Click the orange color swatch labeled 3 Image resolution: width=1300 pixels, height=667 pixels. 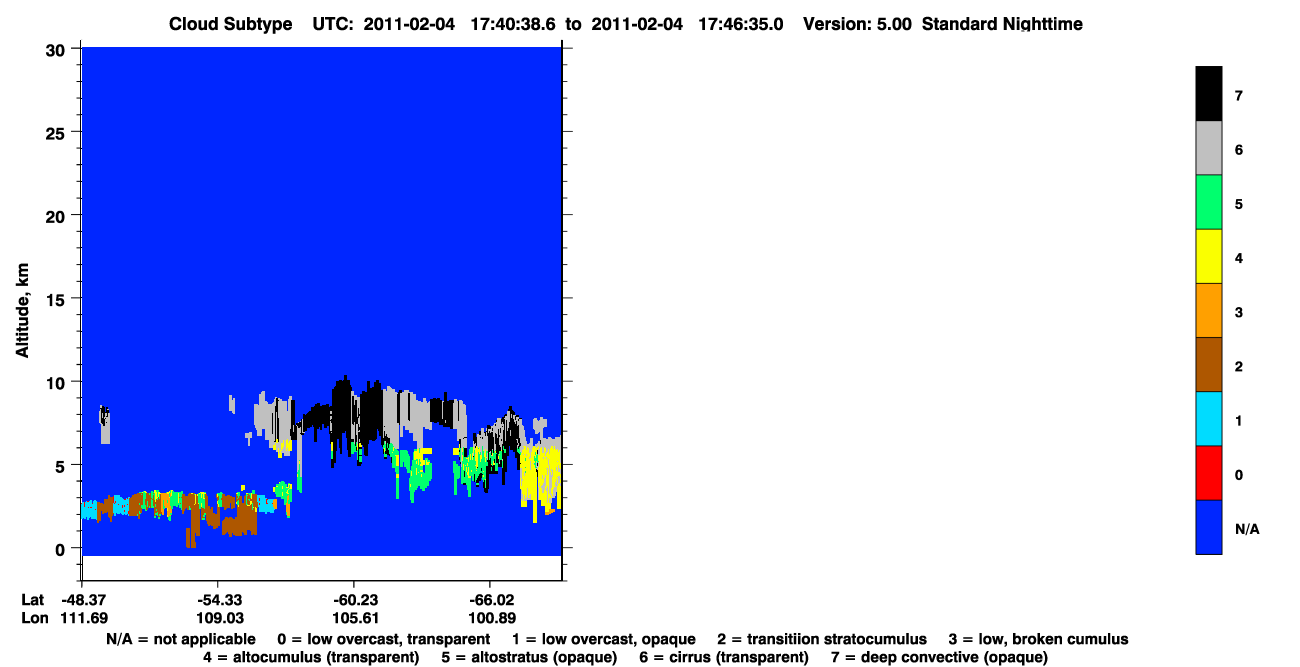tap(1208, 310)
